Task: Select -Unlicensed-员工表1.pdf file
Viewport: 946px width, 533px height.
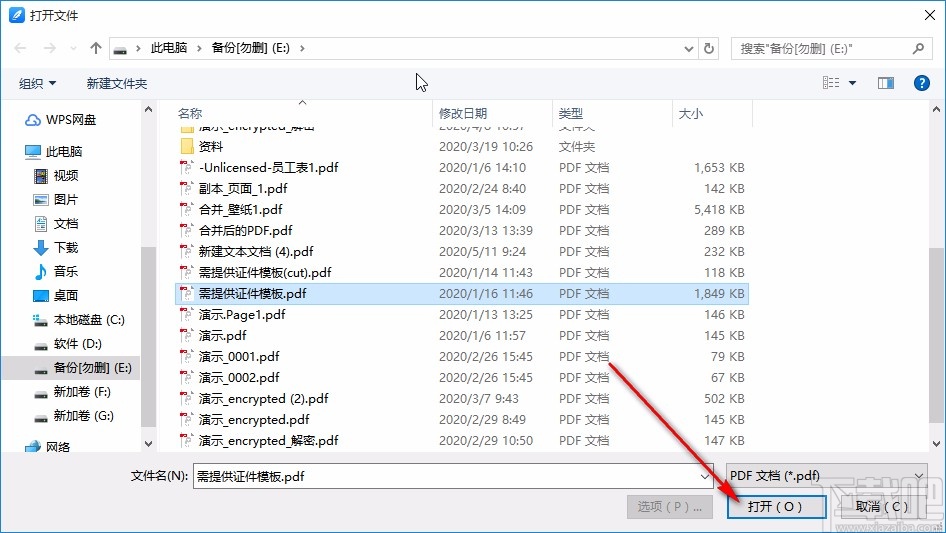Action: [462, 168]
